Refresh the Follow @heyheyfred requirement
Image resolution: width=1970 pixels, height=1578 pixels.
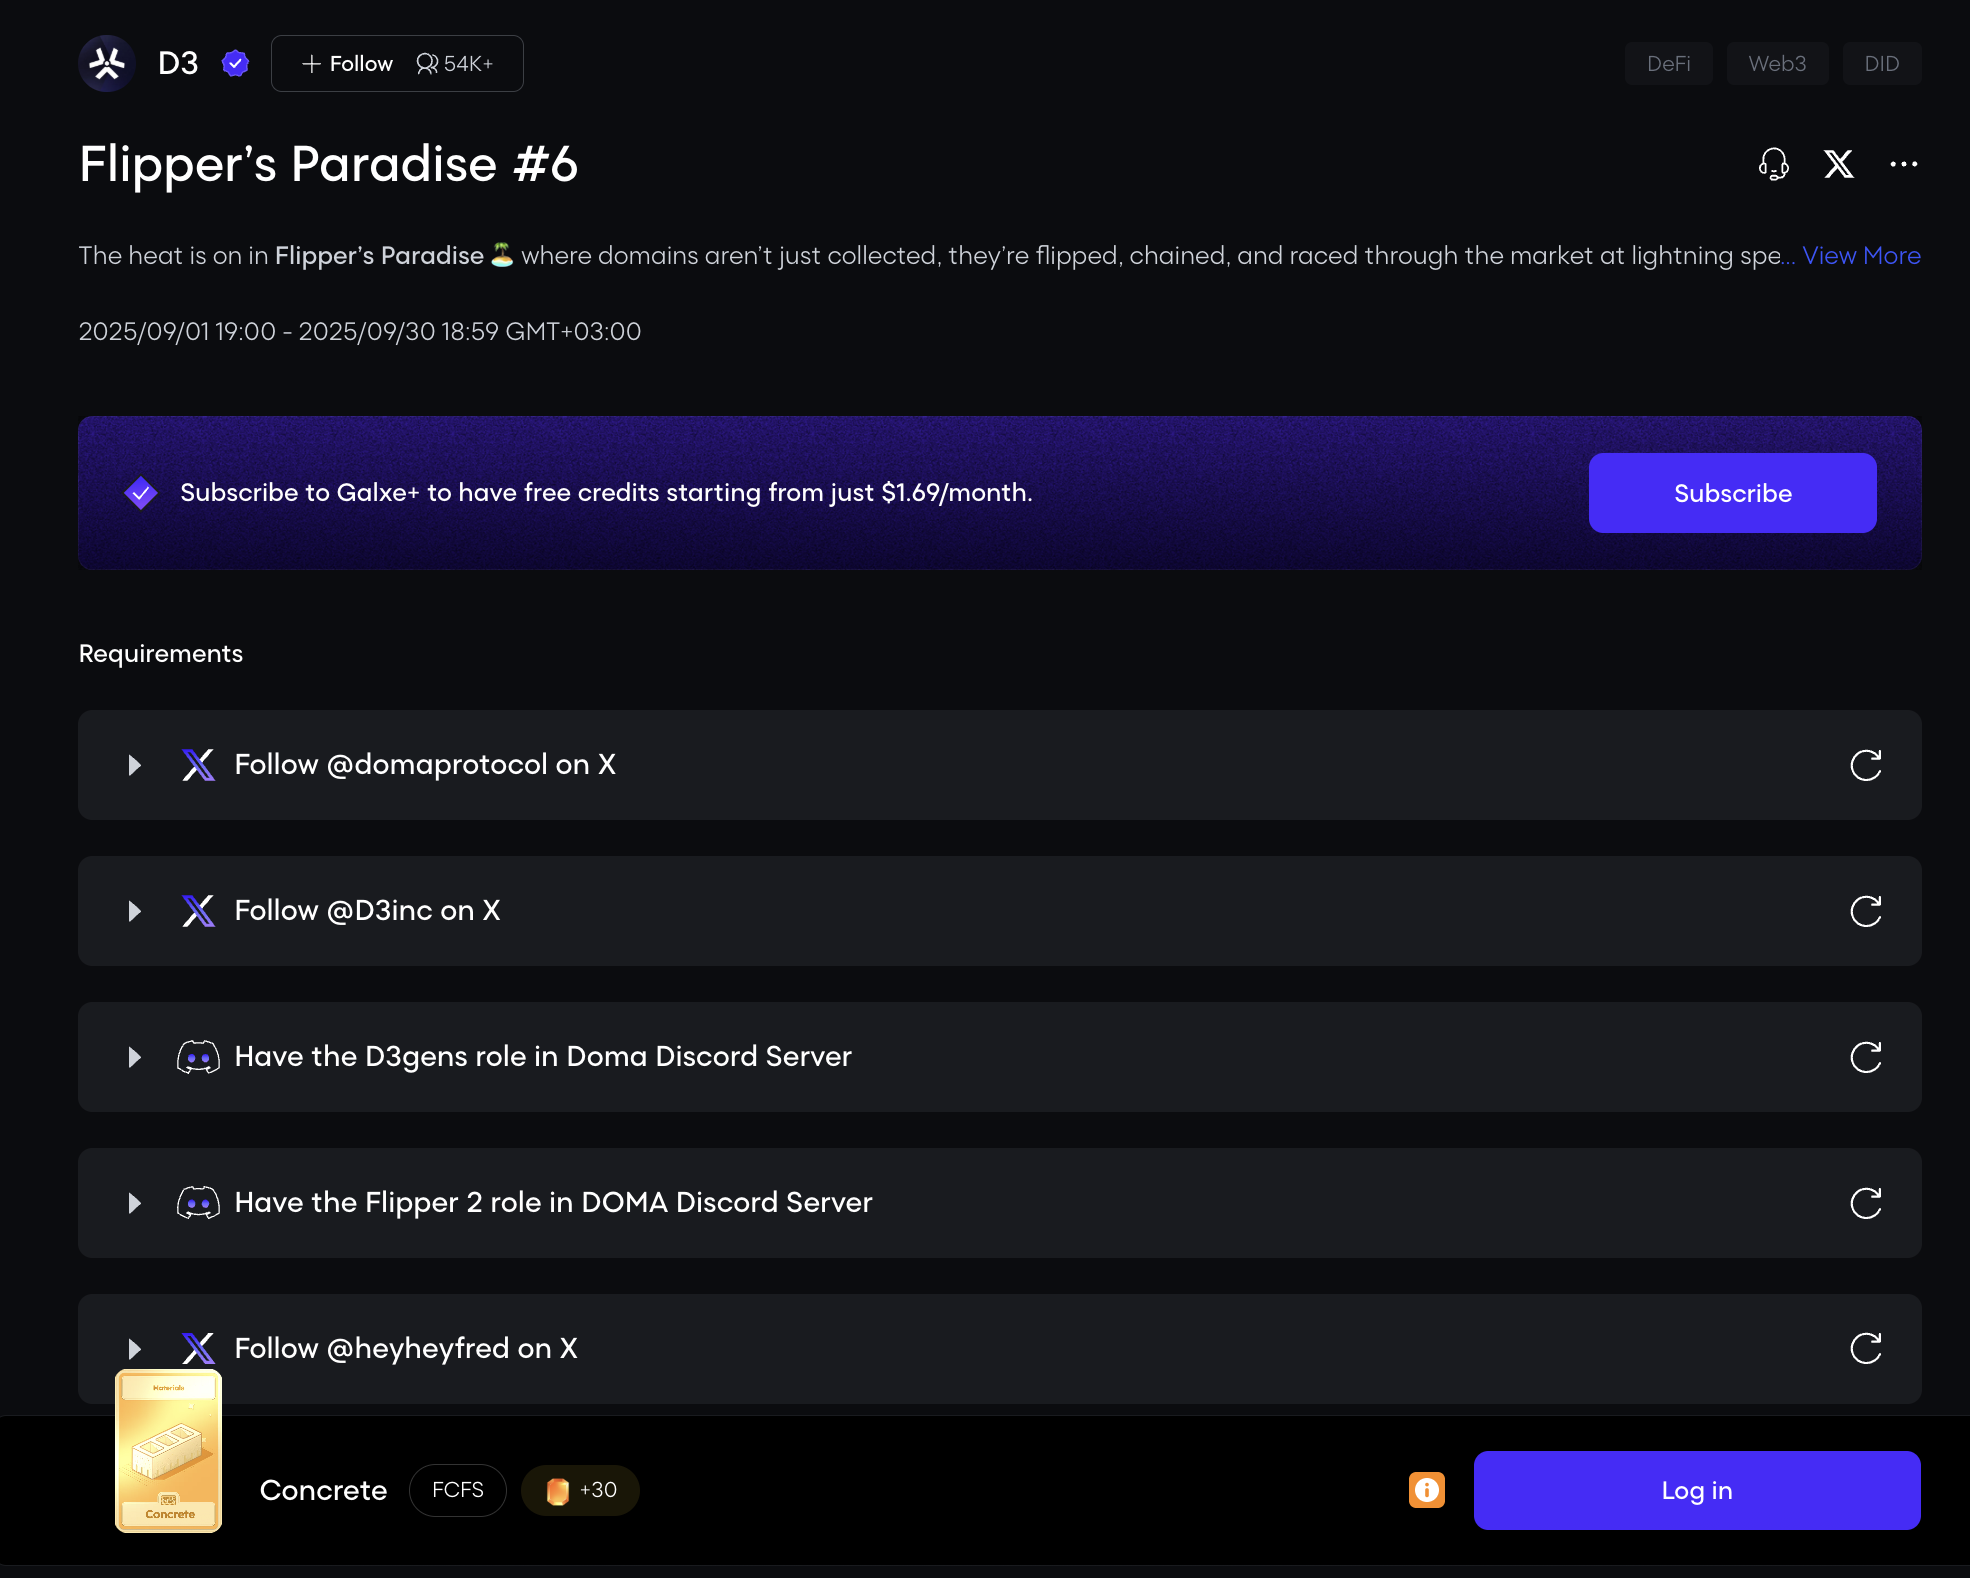tap(1865, 1348)
